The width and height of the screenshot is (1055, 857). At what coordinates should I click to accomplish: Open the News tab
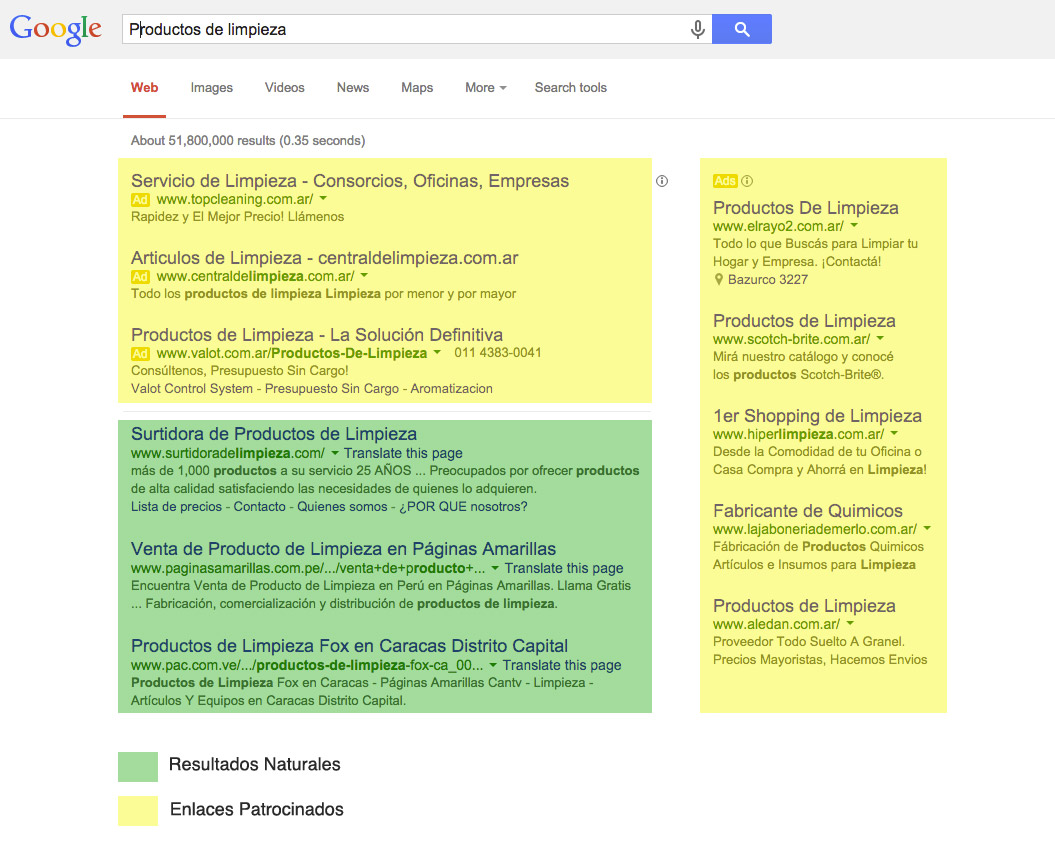[353, 87]
